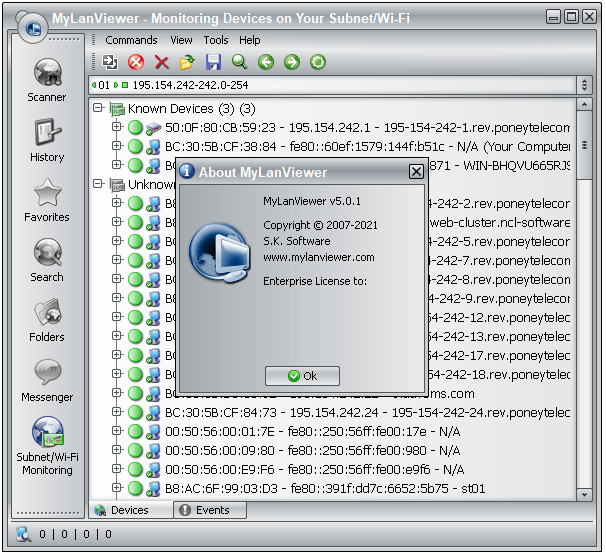Click the green settings gear icon
The width and height of the screenshot is (606, 553).
click(x=318, y=62)
